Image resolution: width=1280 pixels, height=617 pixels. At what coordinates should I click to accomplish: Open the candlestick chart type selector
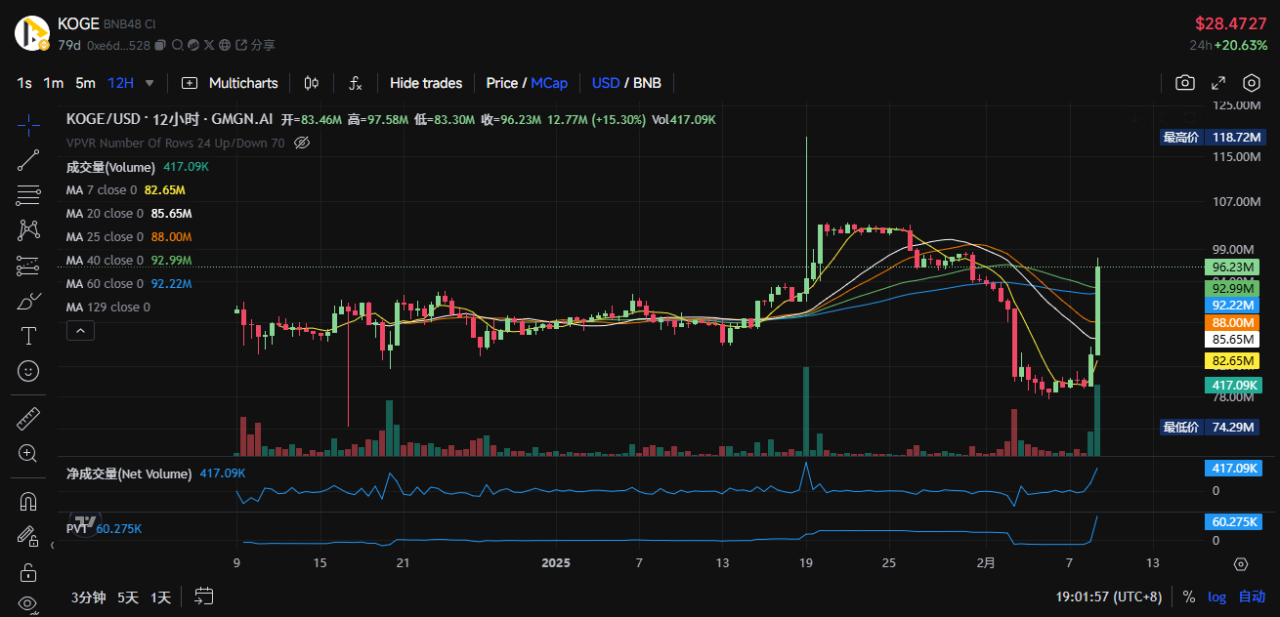click(x=311, y=83)
